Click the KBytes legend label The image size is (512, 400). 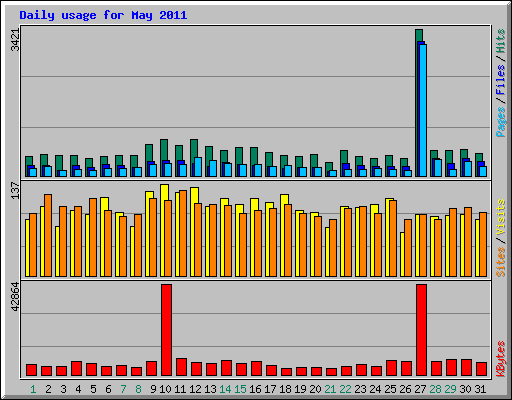[x=501, y=359]
